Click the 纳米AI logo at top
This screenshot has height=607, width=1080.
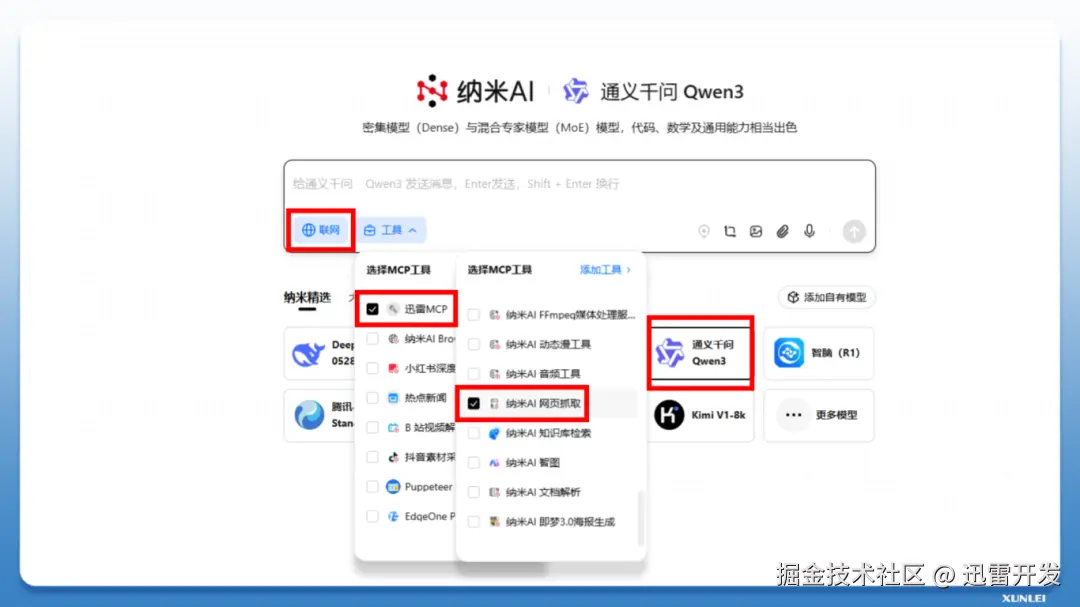[x=475, y=91]
